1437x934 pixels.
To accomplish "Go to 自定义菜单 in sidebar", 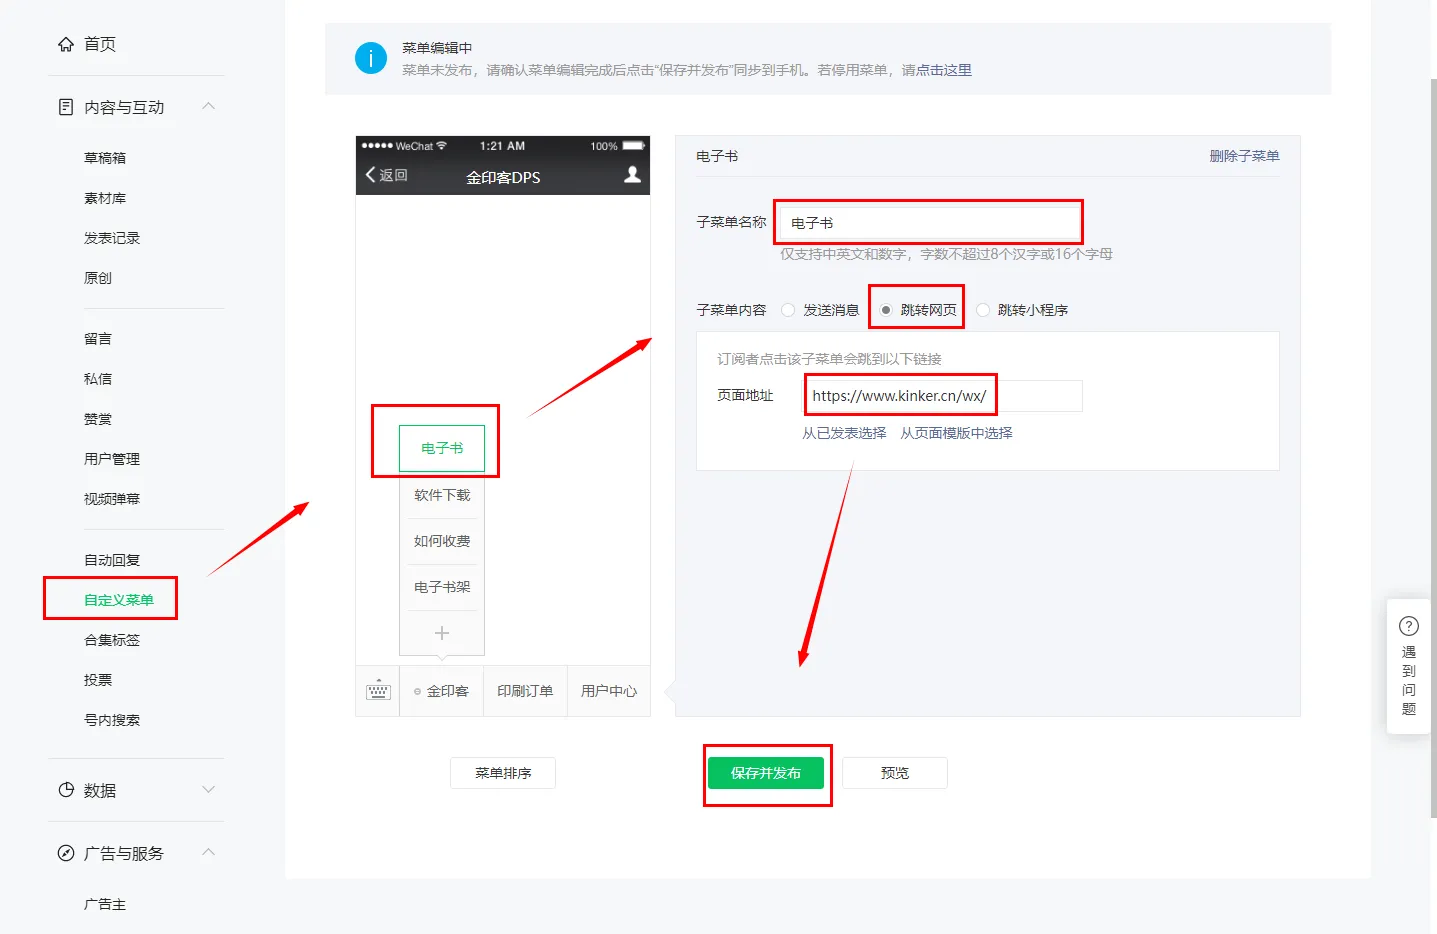I will tap(119, 600).
